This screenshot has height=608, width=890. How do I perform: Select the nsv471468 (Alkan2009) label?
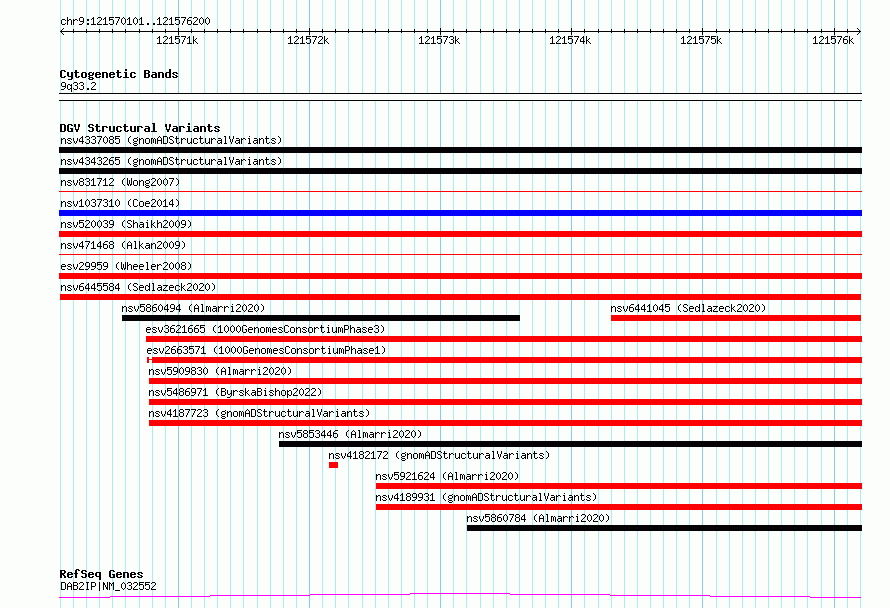point(123,245)
